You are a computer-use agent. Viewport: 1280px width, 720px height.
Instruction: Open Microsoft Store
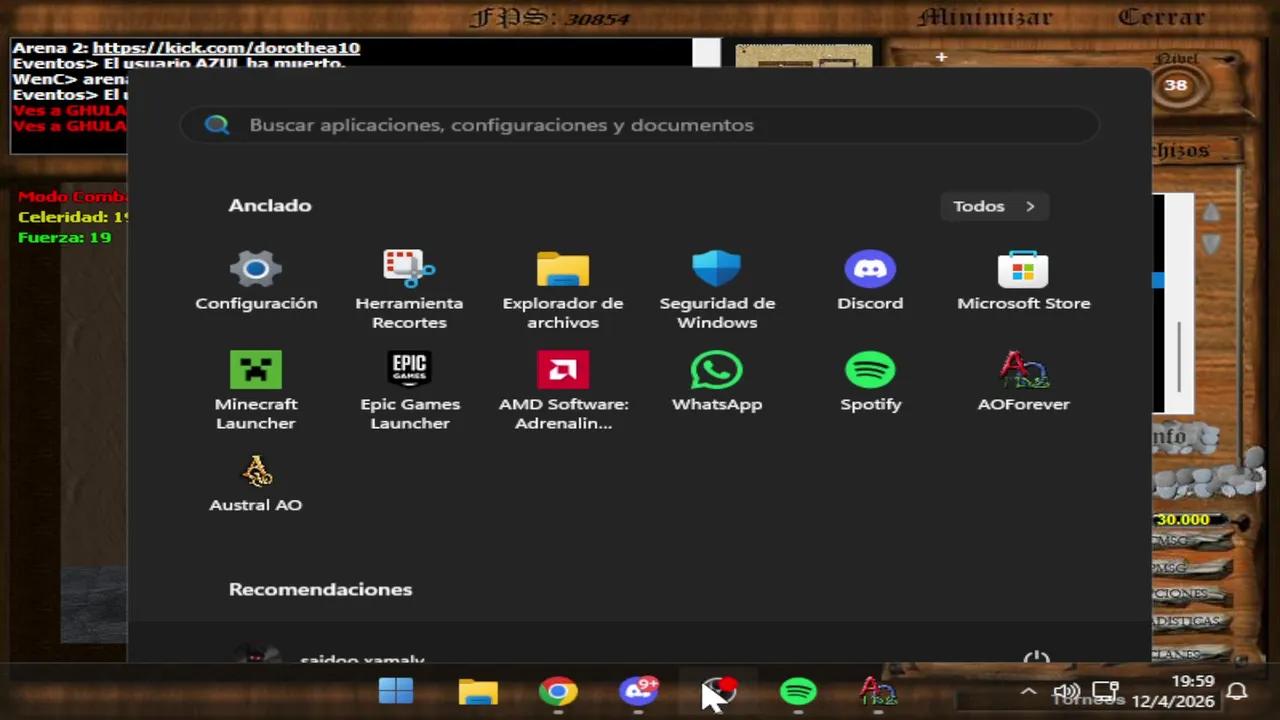(1023, 281)
